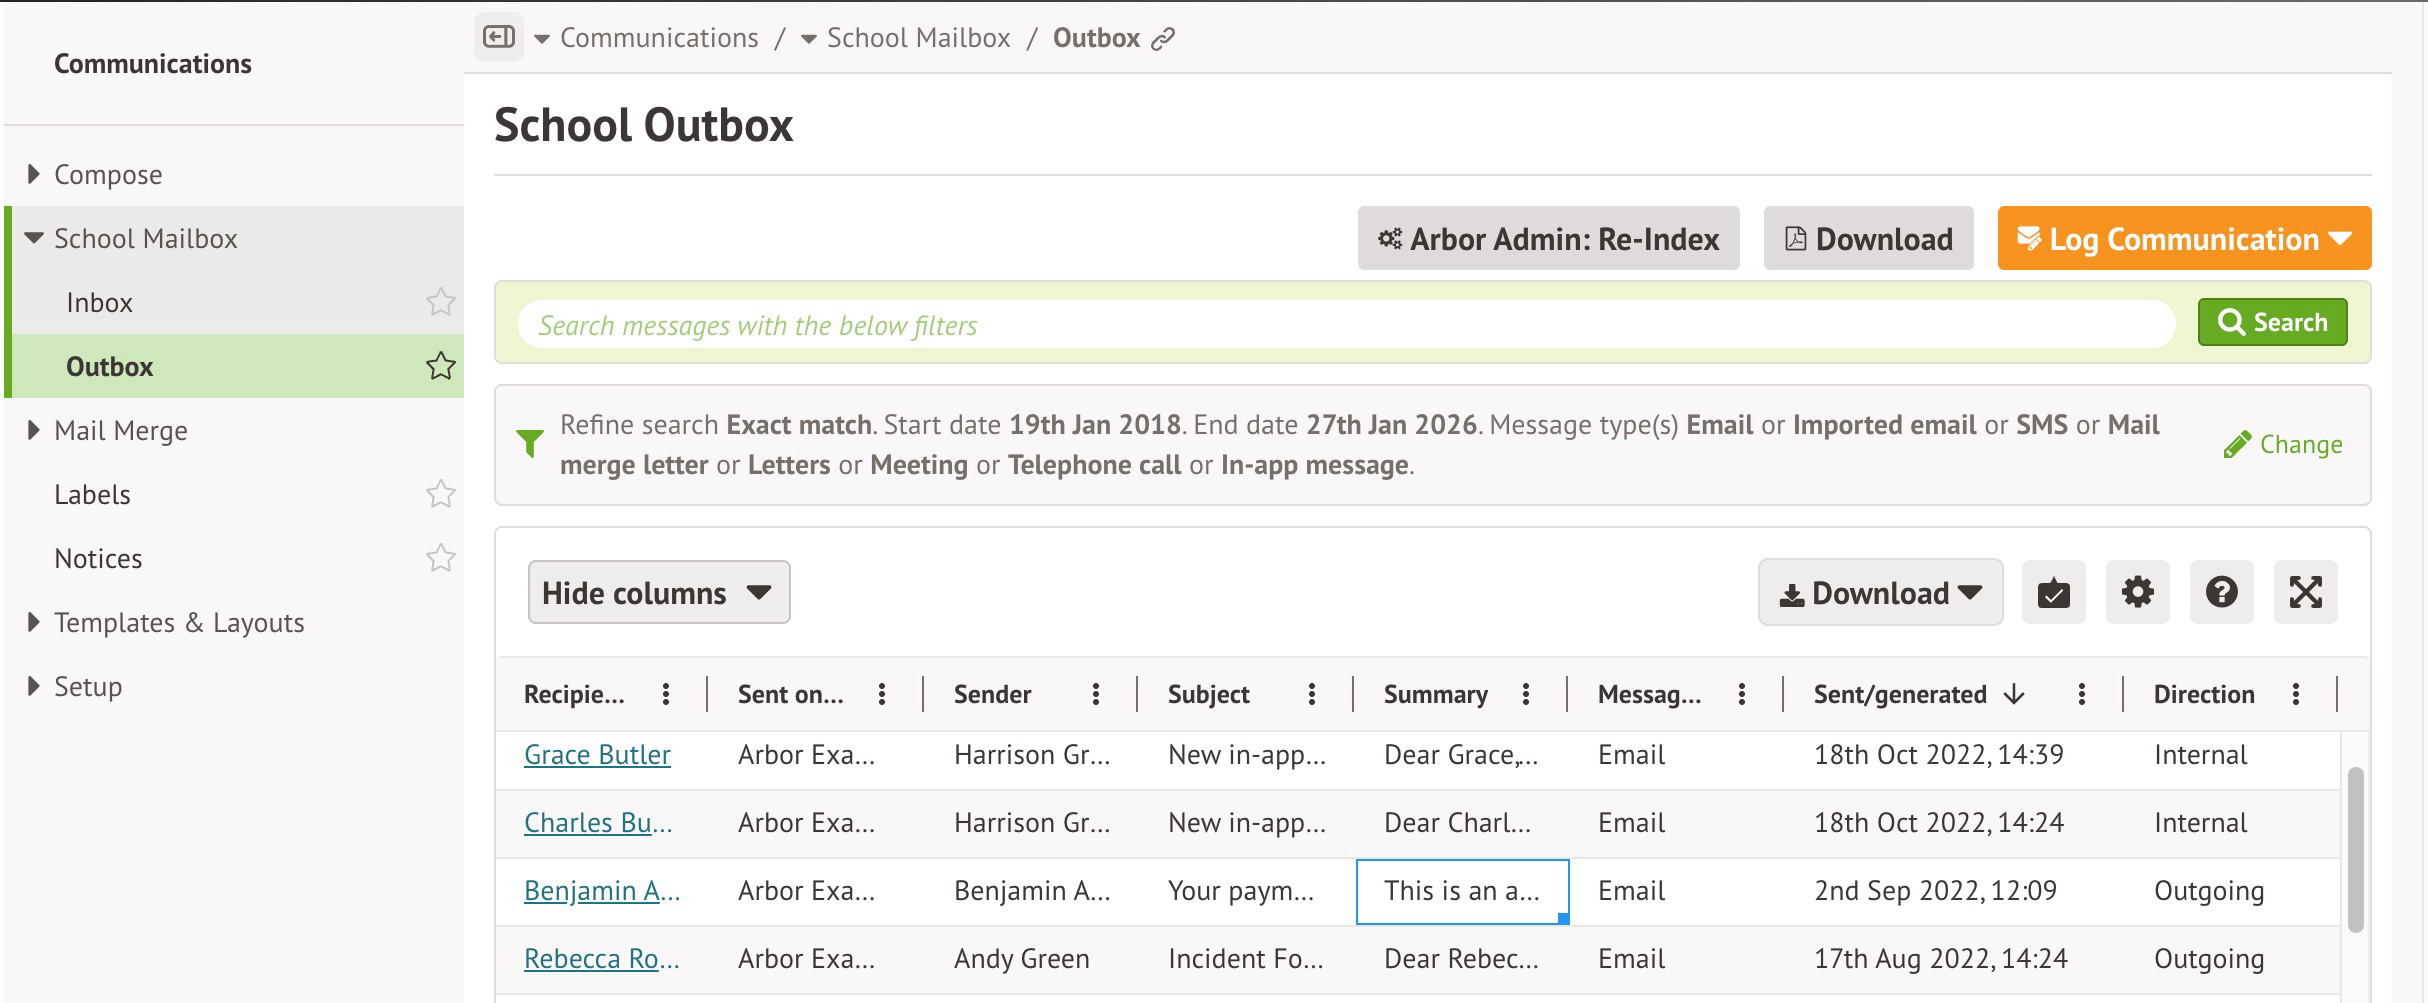Open Notices in the sidebar
Image resolution: width=2428 pixels, height=1003 pixels.
[x=98, y=558]
